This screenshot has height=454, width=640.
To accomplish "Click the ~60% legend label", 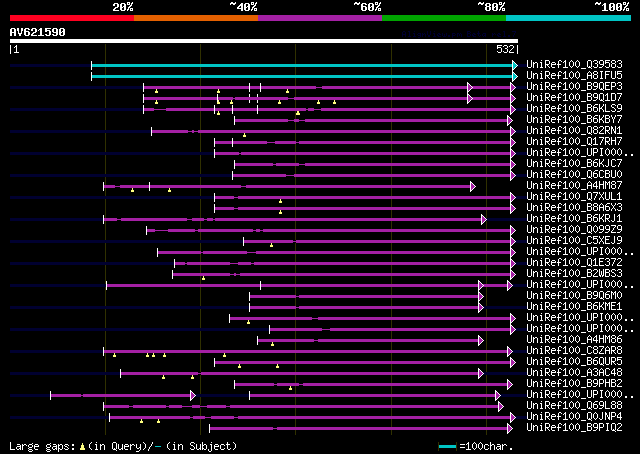I will pos(367,7).
